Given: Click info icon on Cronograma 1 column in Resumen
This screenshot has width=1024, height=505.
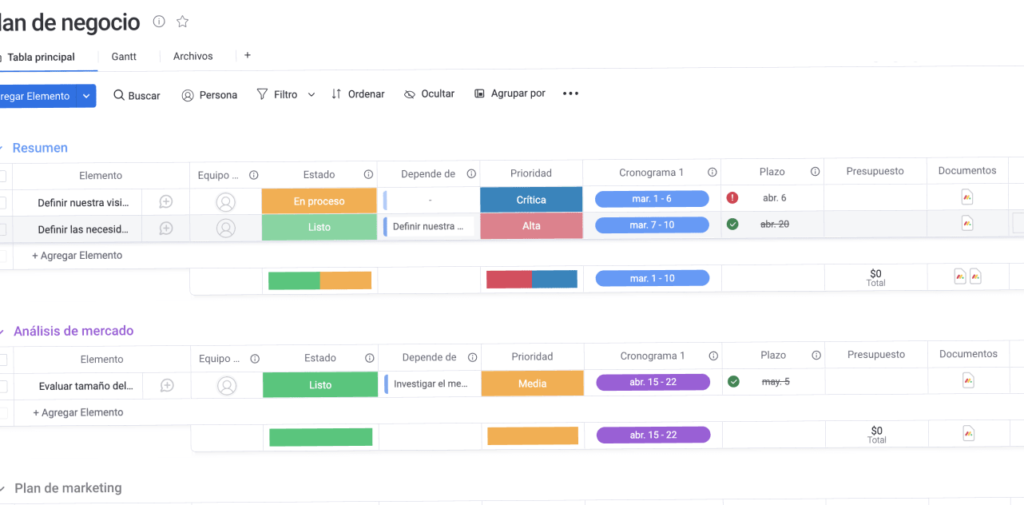Looking at the screenshot, I should point(712,173).
